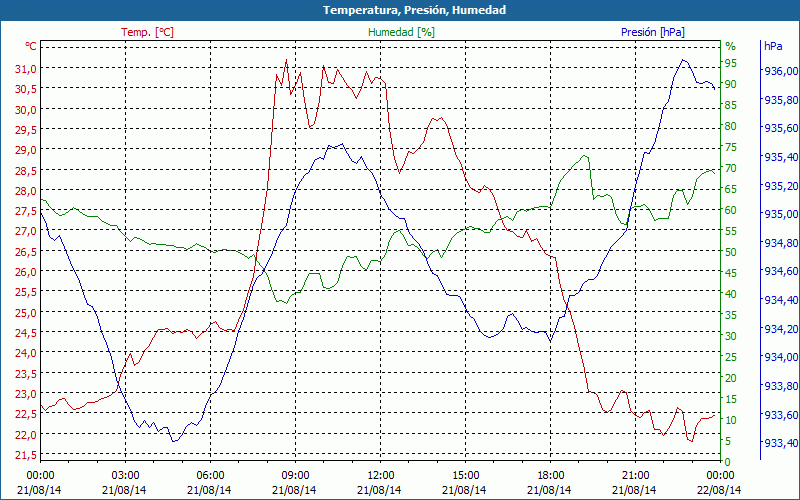Click green humidity axis value "40"

click(731, 294)
